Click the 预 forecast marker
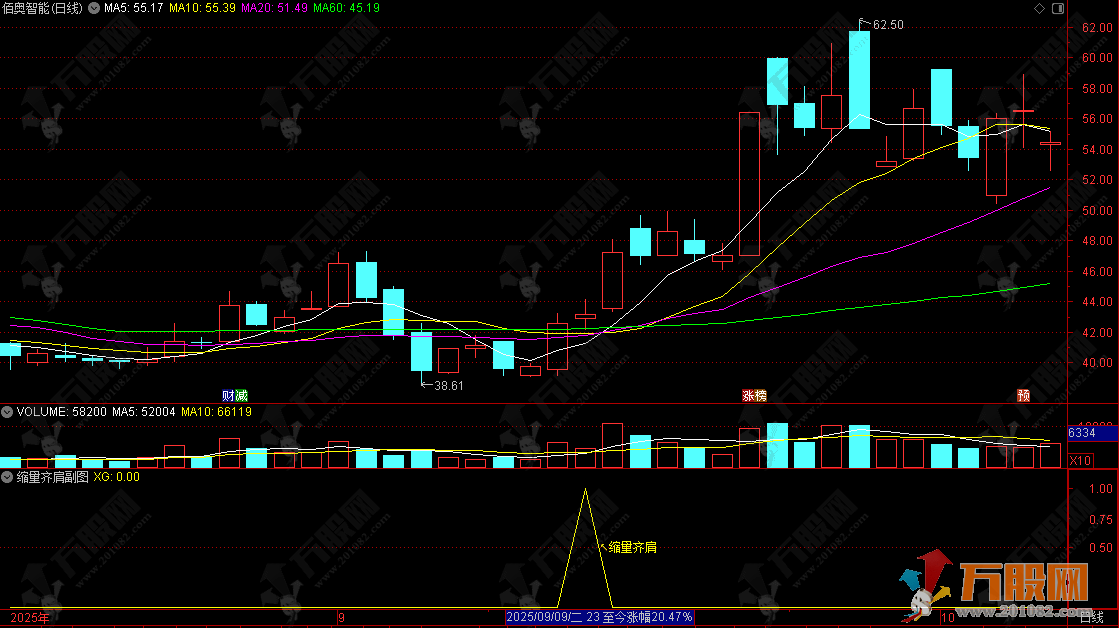 coord(1023,395)
